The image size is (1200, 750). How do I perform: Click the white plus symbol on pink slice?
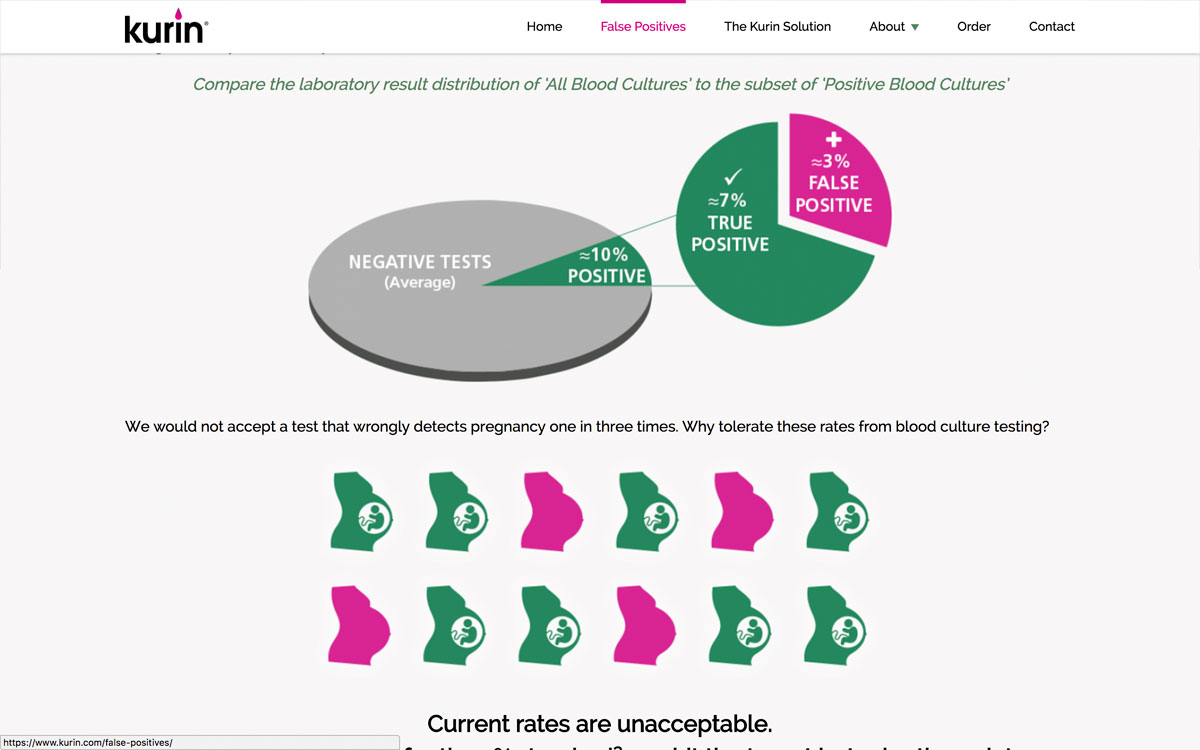point(833,139)
